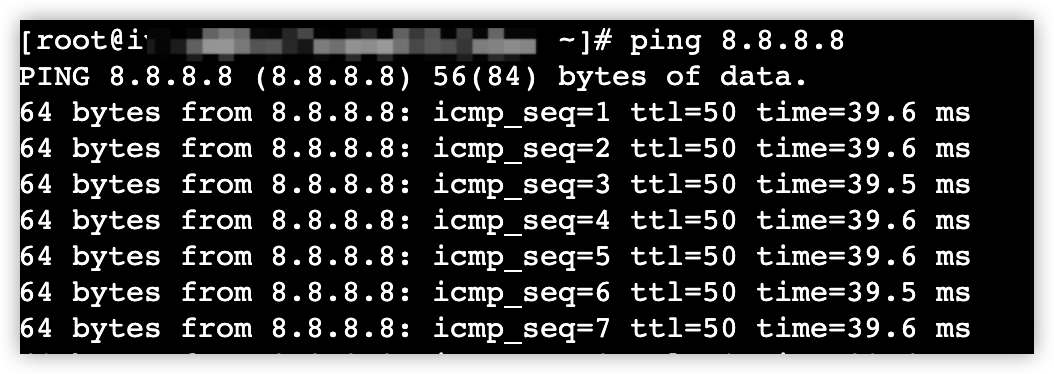Image resolution: width=1054 pixels, height=374 pixels.
Task: Click time=39.6 ms on the icmp_seq=1 line
Action: pos(864,113)
